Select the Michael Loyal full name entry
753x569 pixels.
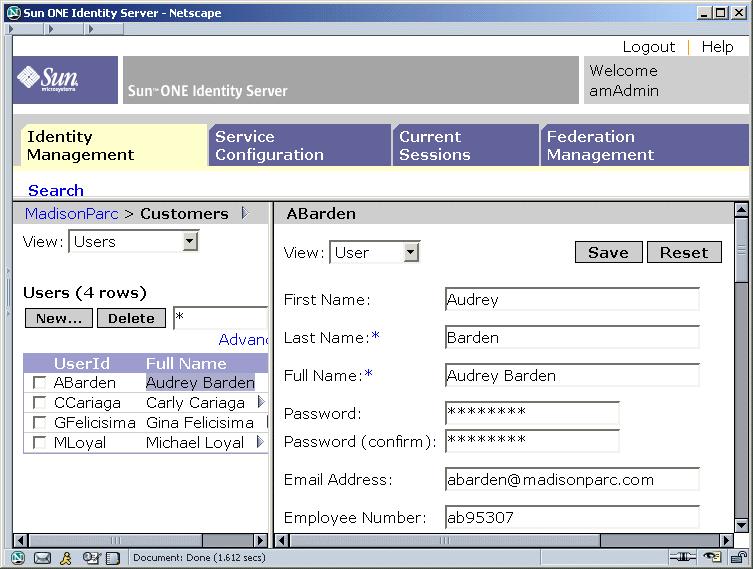click(195, 442)
